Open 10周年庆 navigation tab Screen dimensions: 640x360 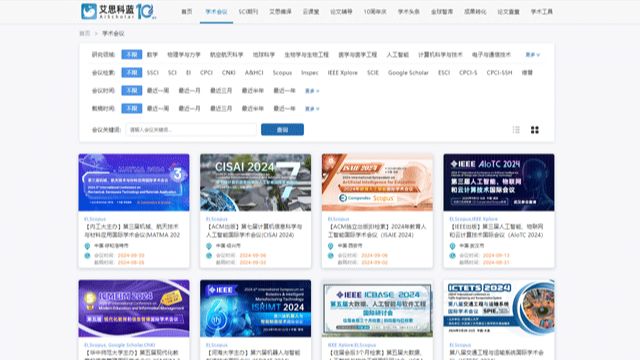point(375,12)
